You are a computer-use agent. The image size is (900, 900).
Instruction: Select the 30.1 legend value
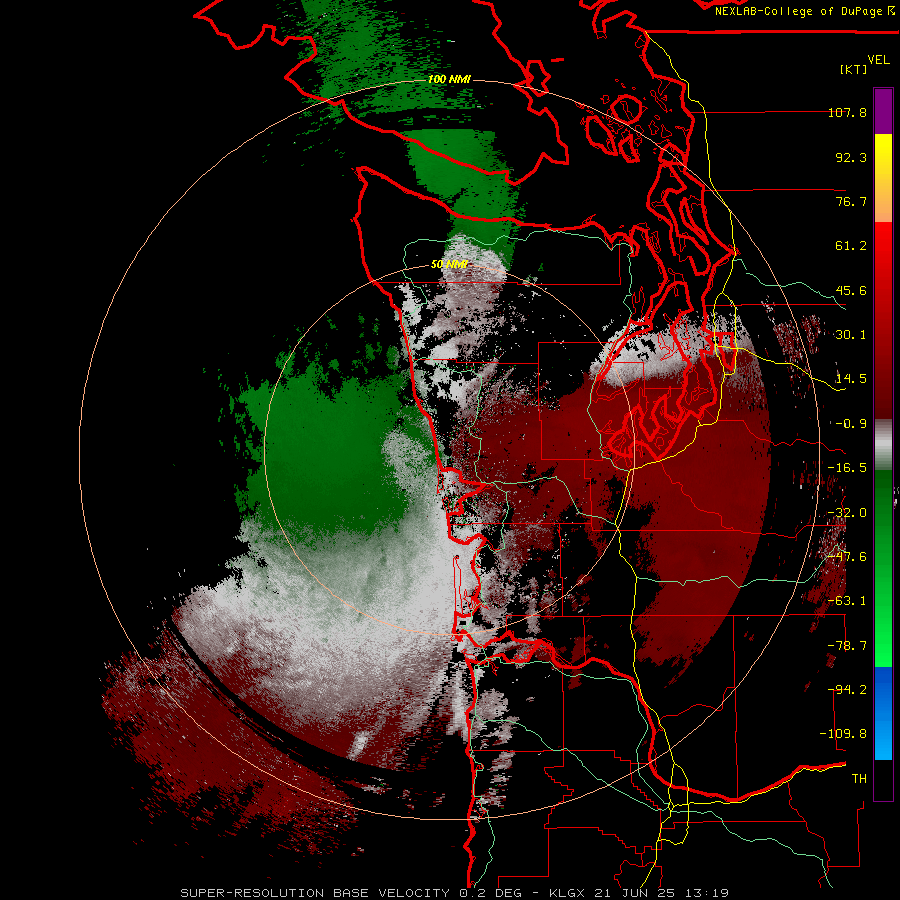click(x=851, y=335)
